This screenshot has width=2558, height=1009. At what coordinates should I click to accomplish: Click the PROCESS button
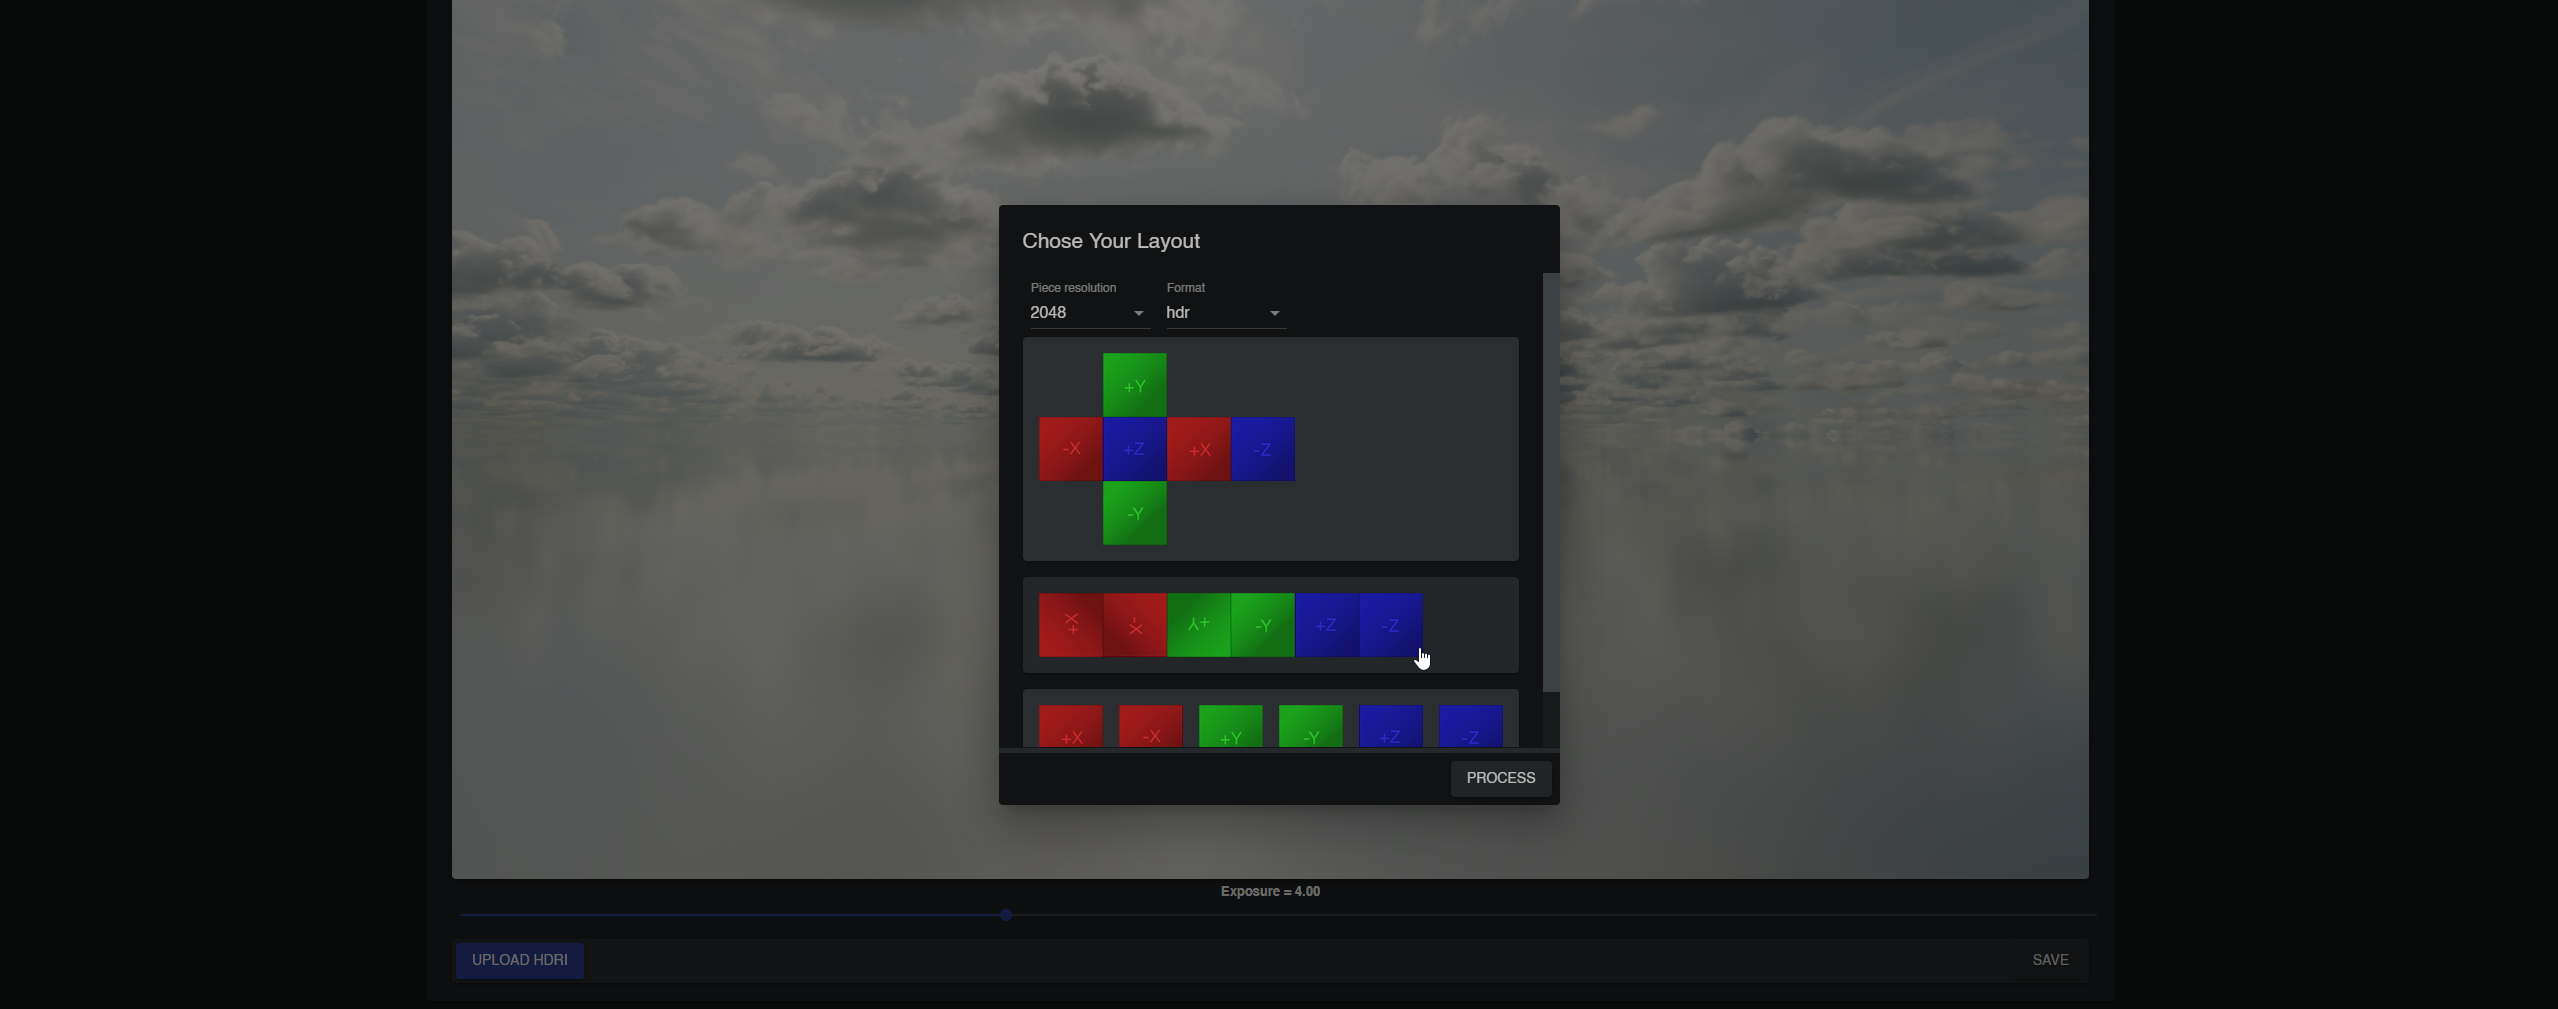pos(1500,778)
